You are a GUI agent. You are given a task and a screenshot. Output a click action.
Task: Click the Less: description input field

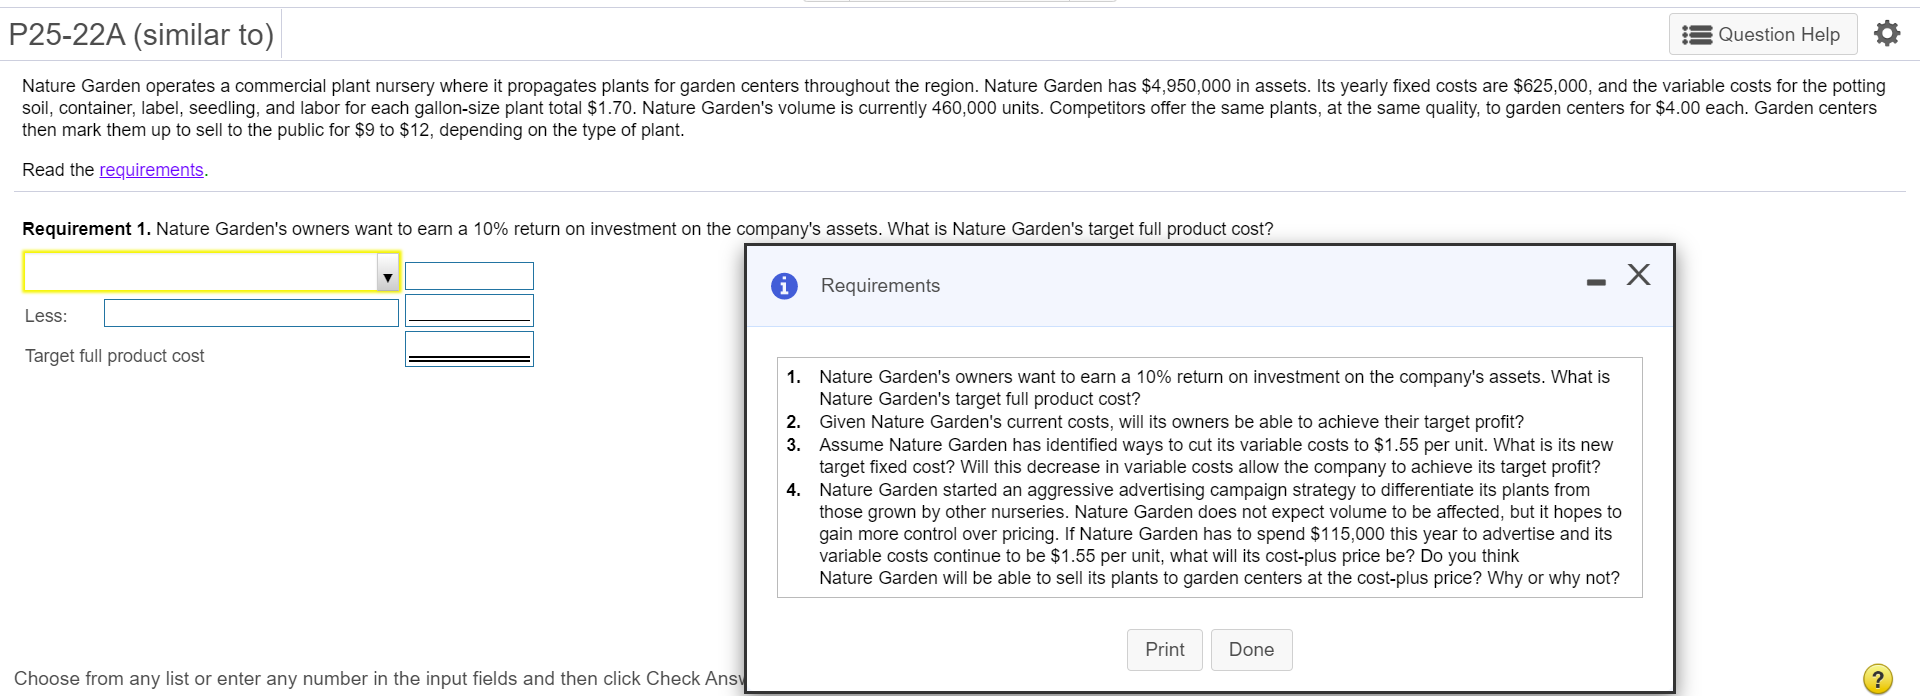251,313
